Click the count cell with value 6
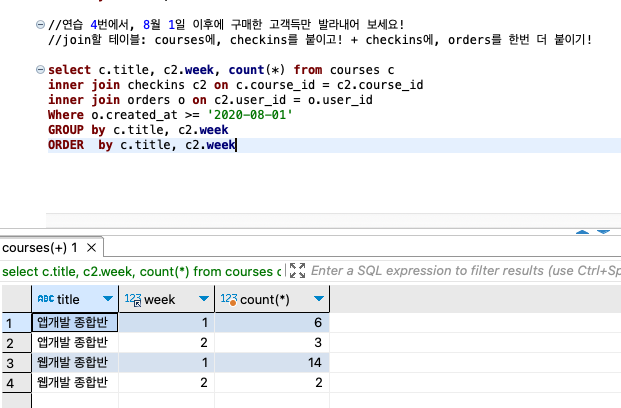This screenshot has height=408, width=621. [272, 322]
